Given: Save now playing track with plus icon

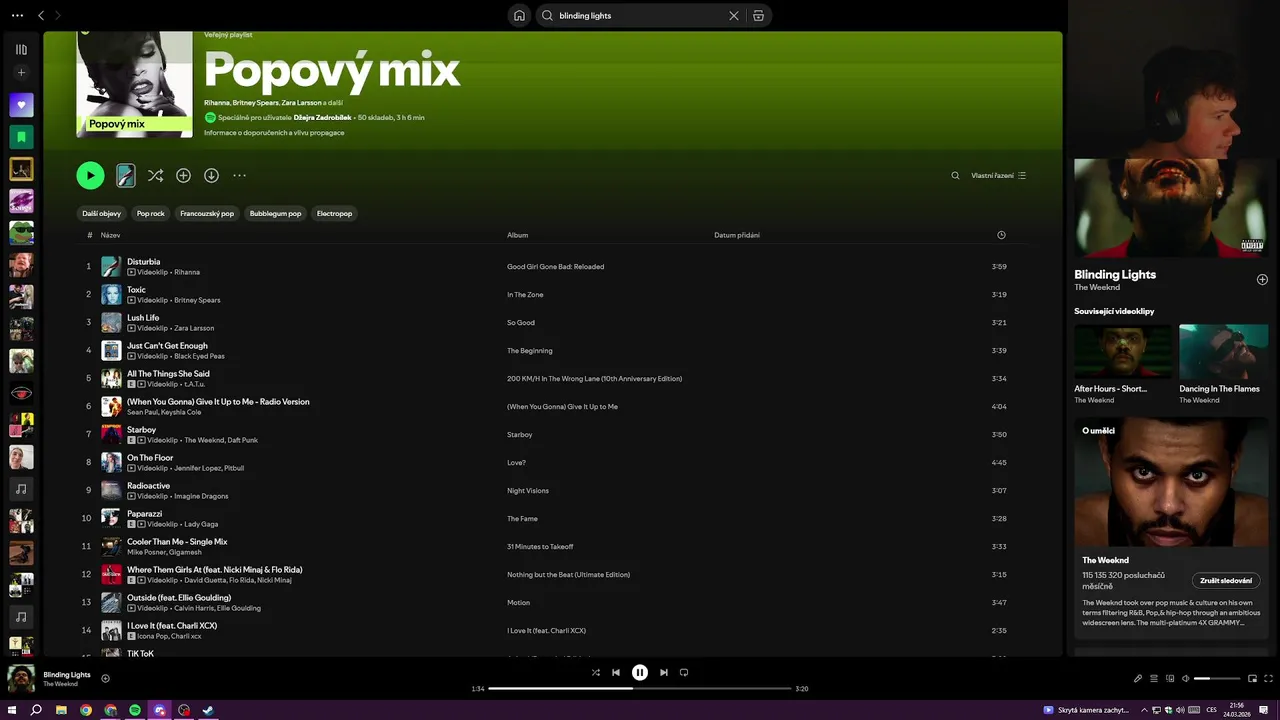Looking at the screenshot, I should [105, 678].
